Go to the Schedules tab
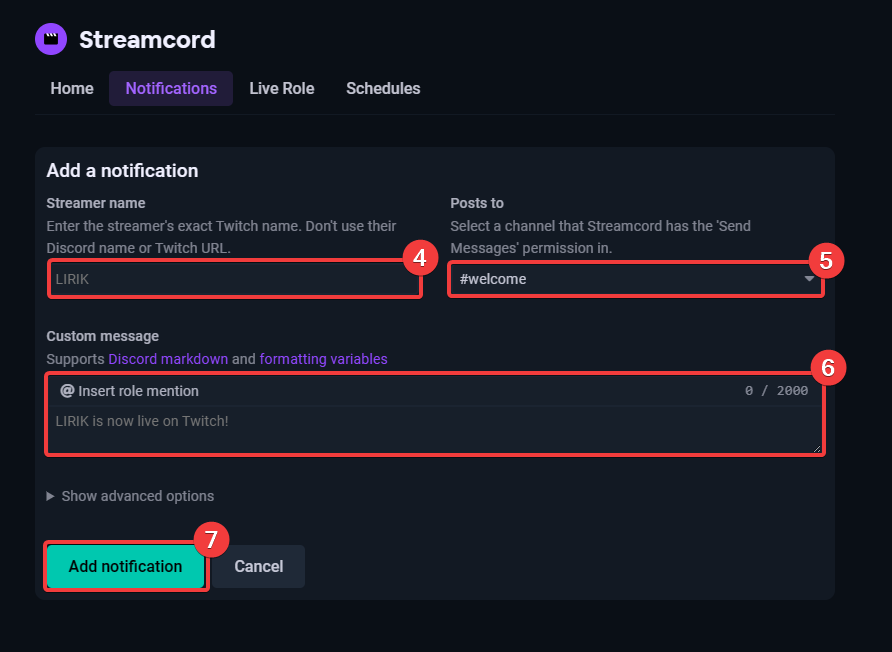The width and height of the screenshot is (892, 652). point(383,88)
